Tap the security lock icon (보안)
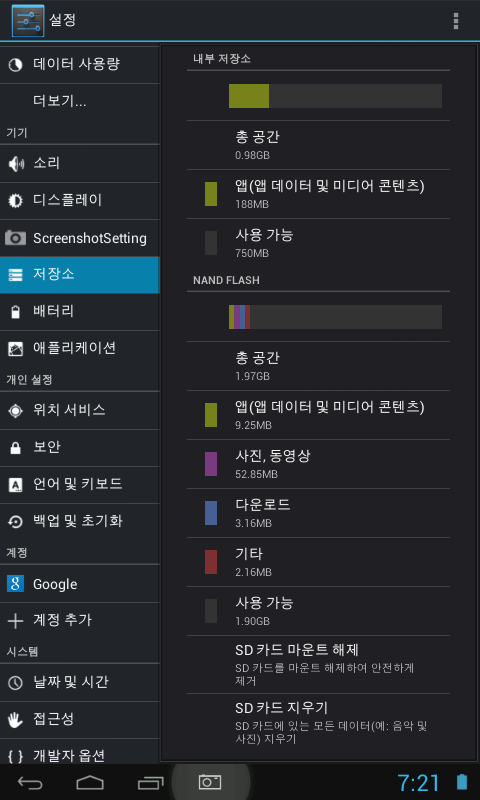The image size is (480, 800). coord(15,447)
